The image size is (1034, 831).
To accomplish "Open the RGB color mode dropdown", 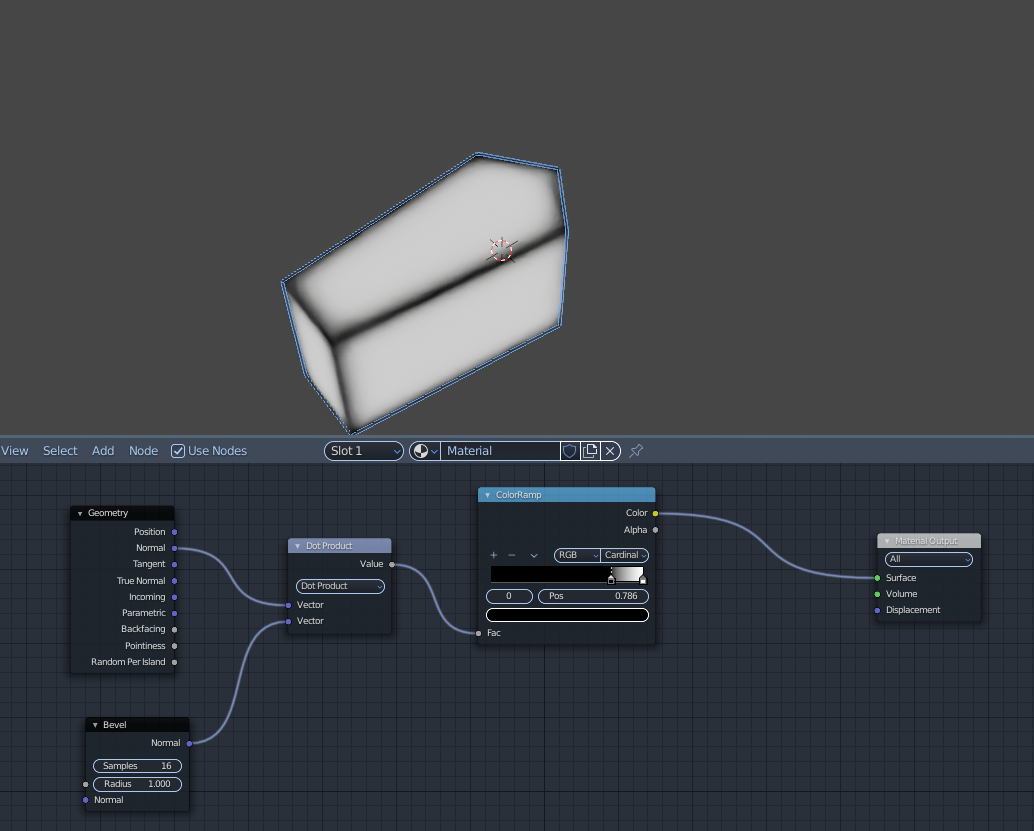I will (x=577, y=555).
